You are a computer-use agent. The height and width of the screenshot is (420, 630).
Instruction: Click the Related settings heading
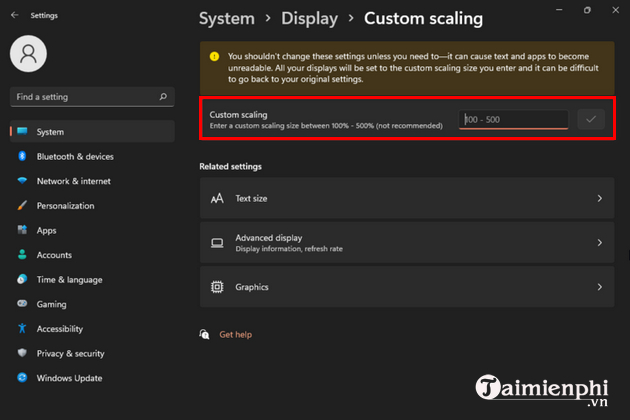pyautogui.click(x=230, y=166)
